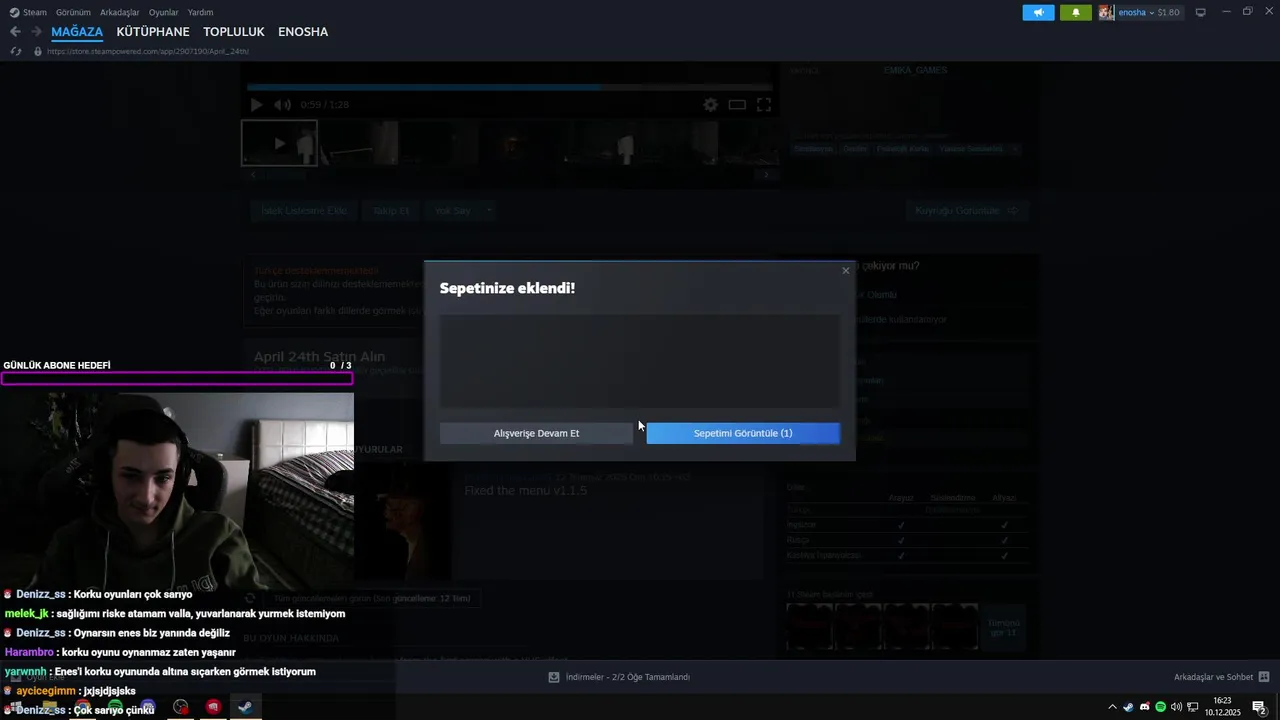Reload the store page
Viewport: 1280px width, 720px height.
coord(15,51)
